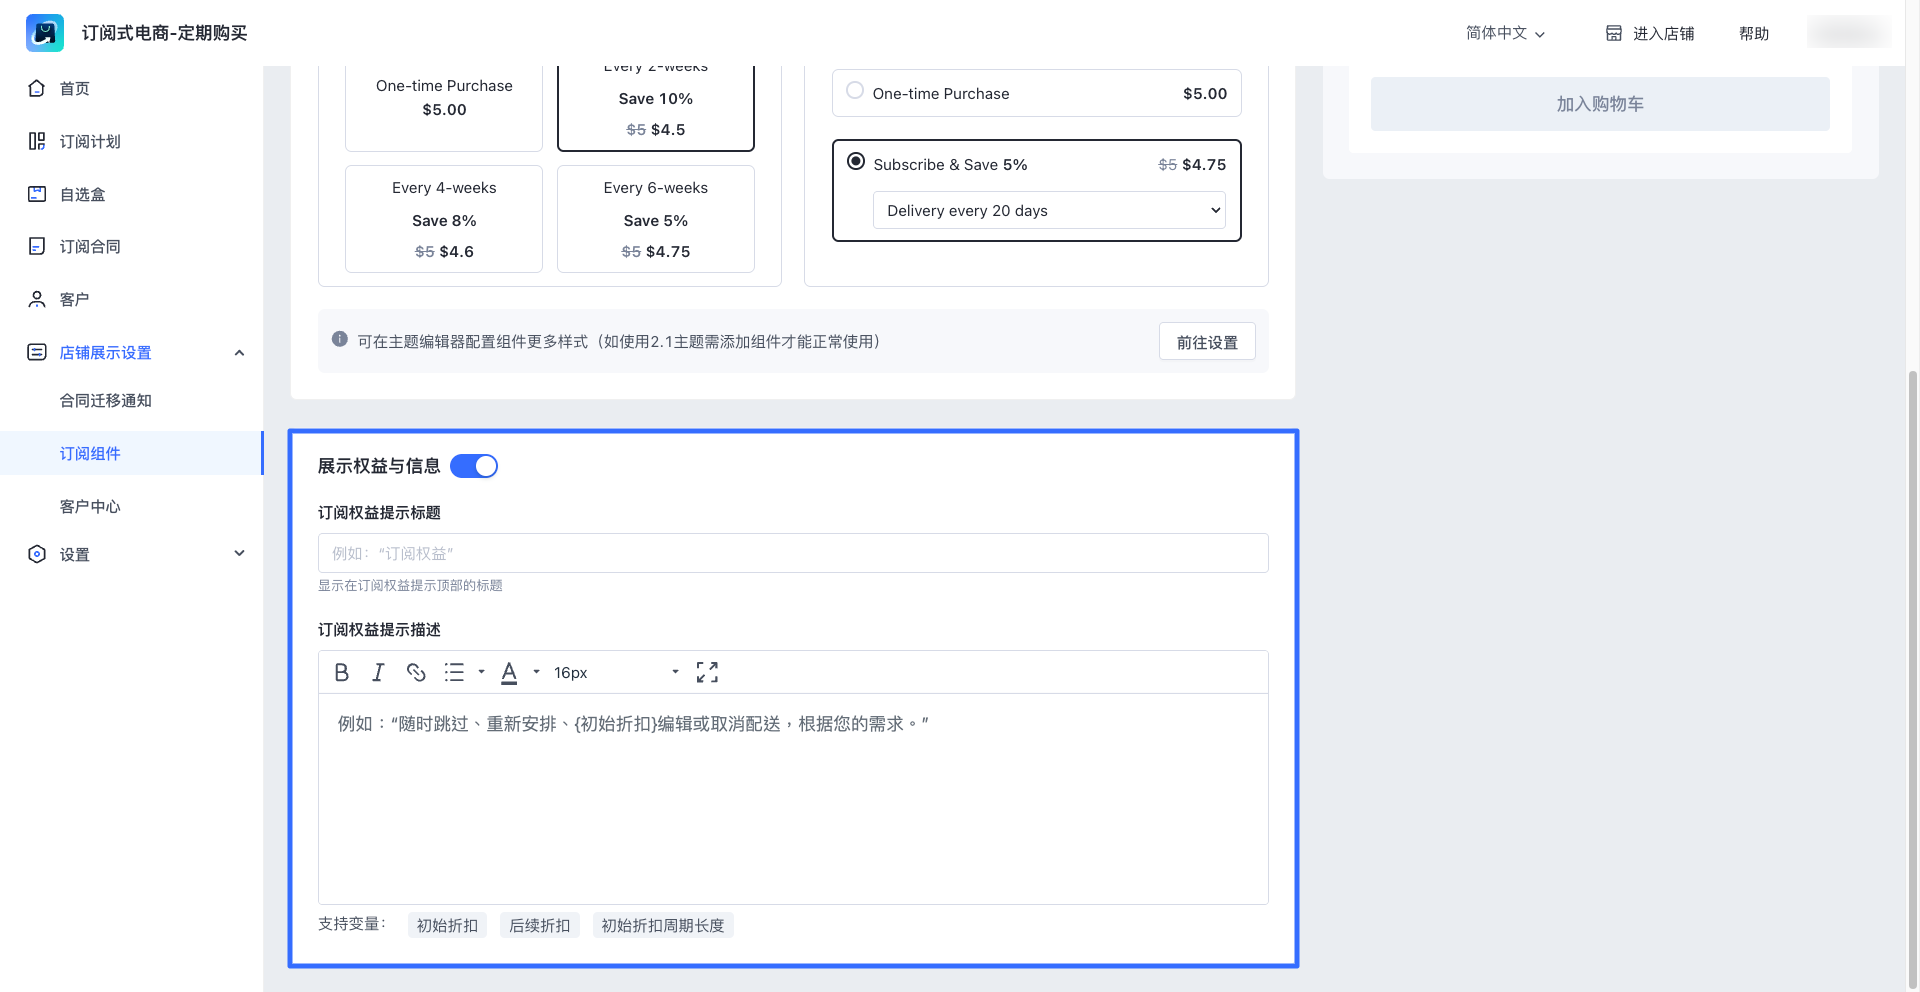Click the 首页 home icon

37,88
